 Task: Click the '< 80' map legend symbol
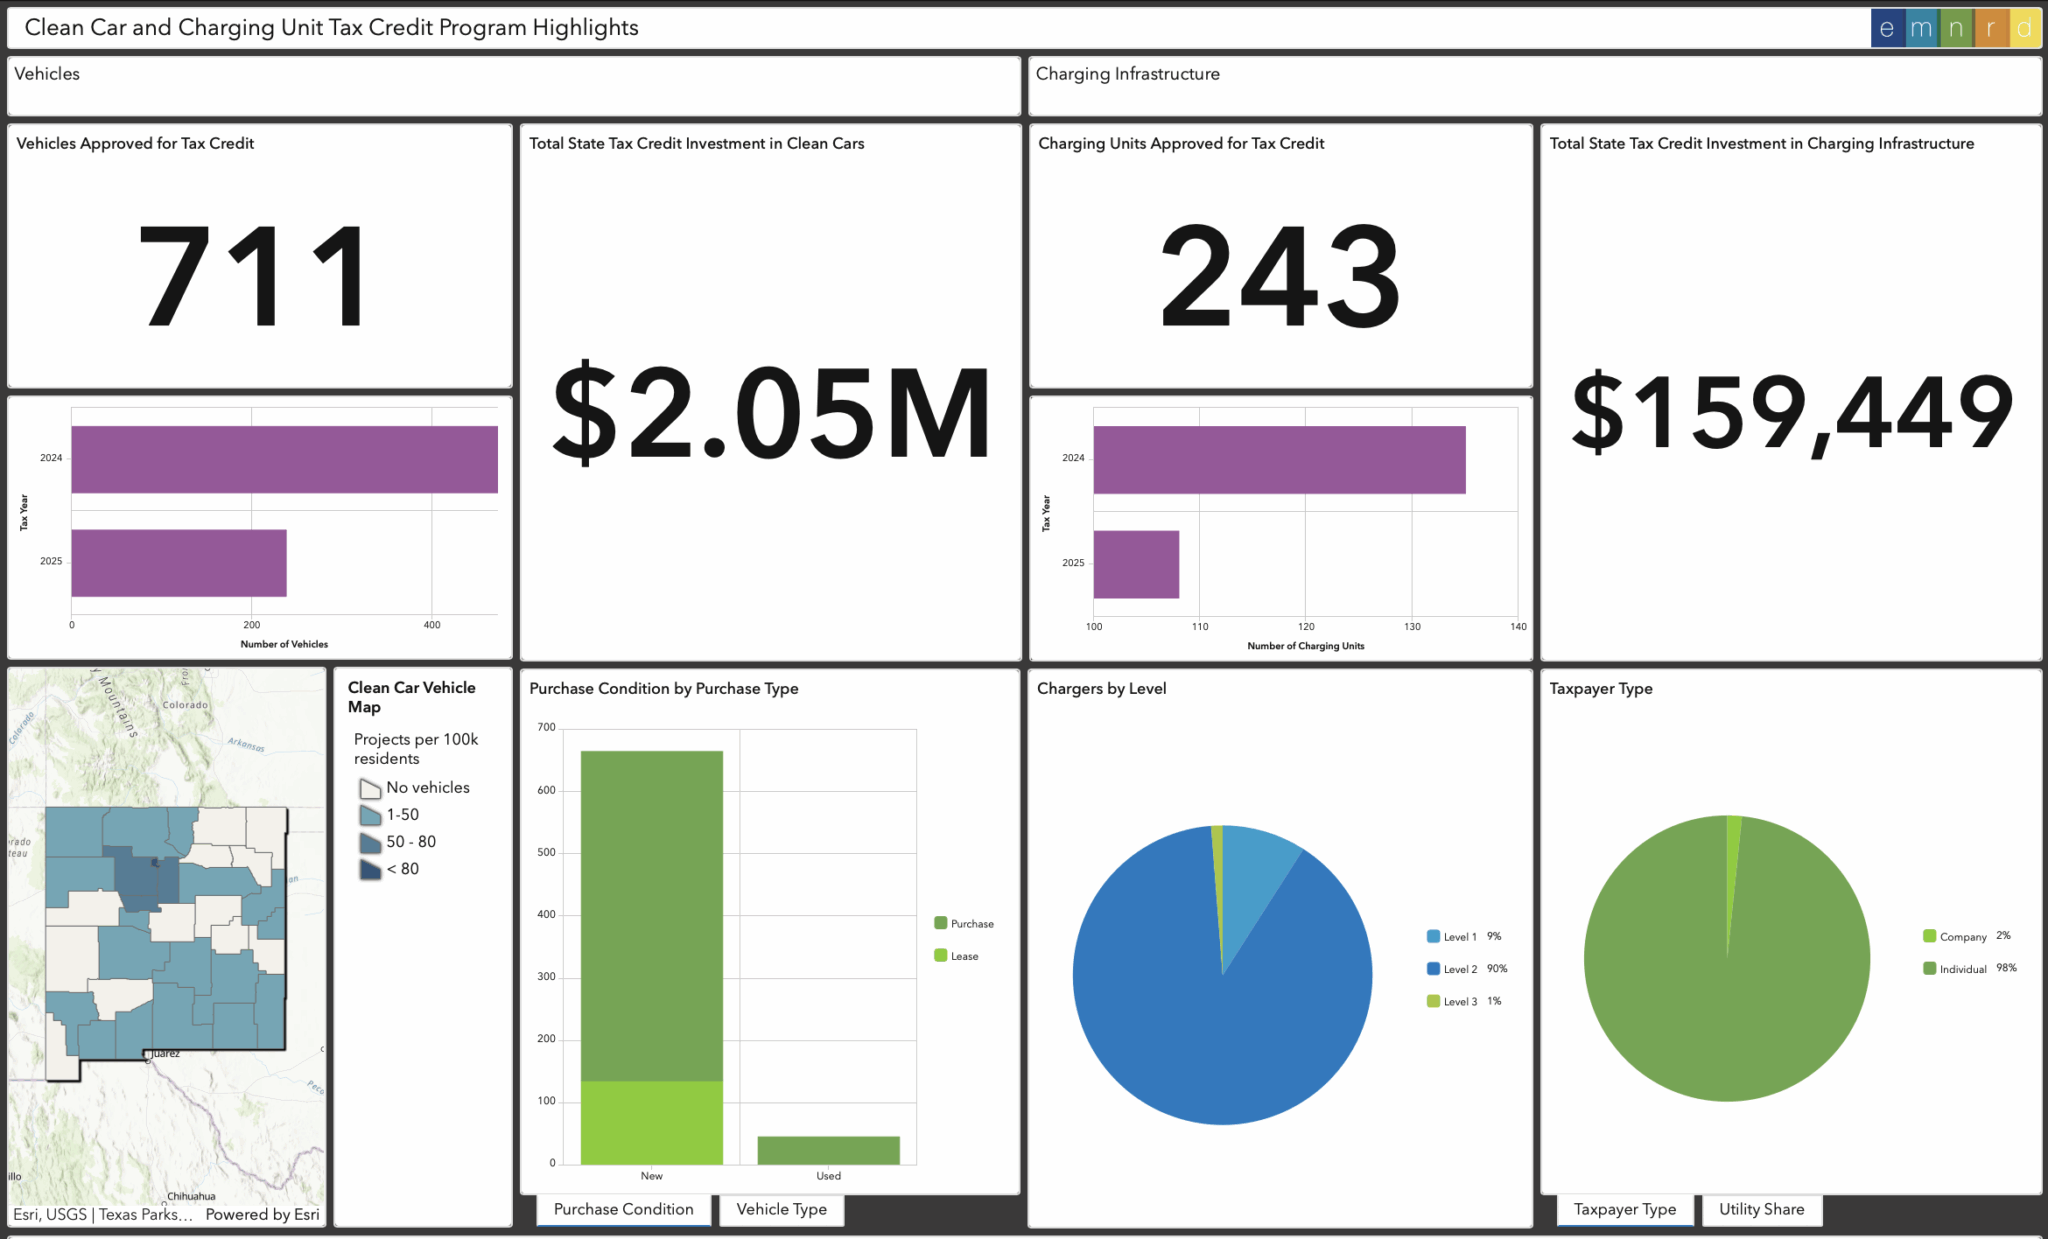pyautogui.click(x=370, y=869)
